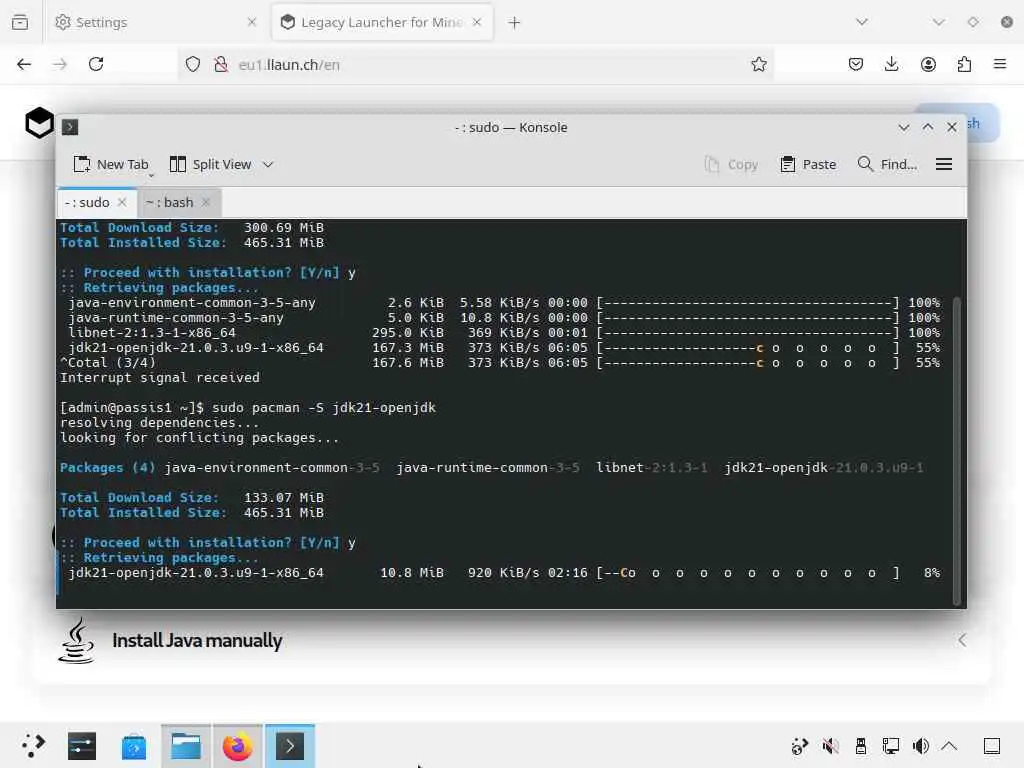Screen dimensions: 1024x768
Task: Open the KDE application launcher
Action: [33, 746]
